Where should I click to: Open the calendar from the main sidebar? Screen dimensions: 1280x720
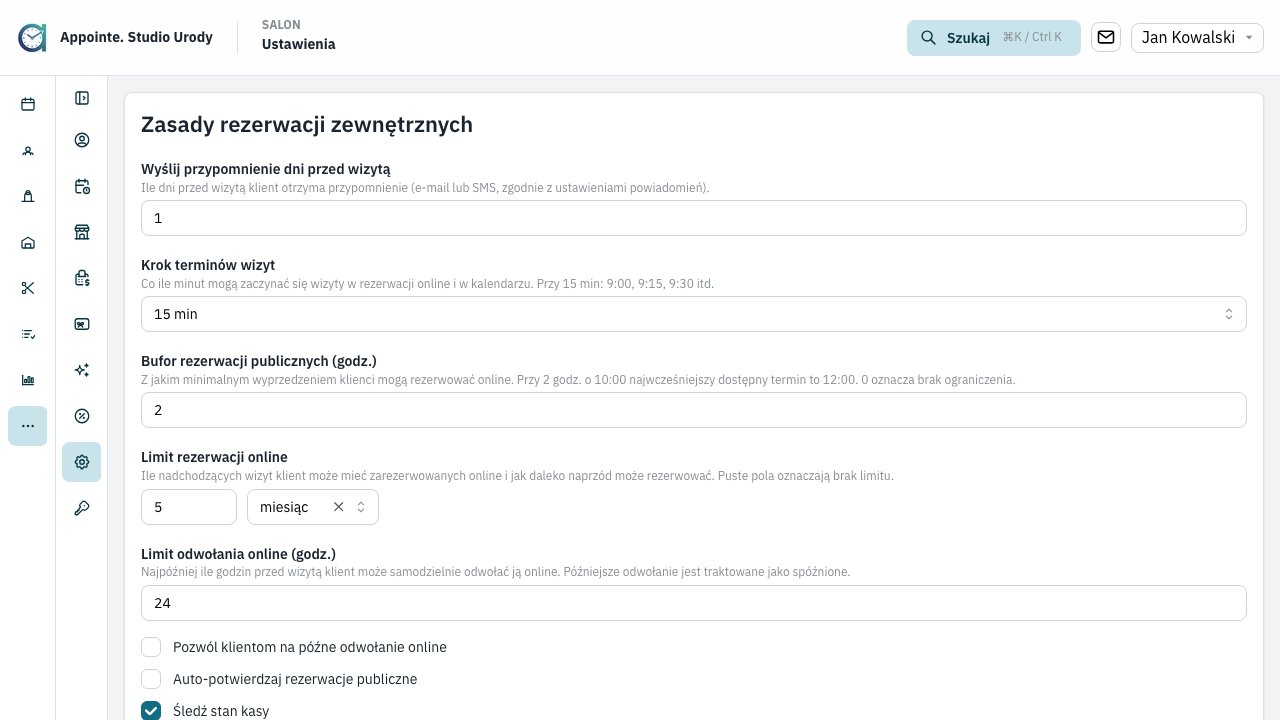[x=28, y=104]
